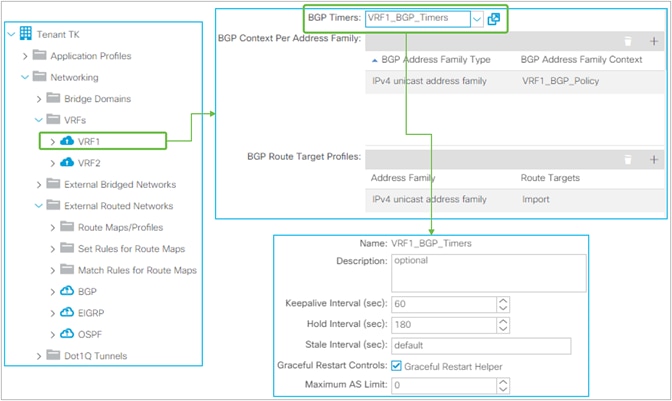
Task: Expand the VRF1 node
Action: click(52, 142)
